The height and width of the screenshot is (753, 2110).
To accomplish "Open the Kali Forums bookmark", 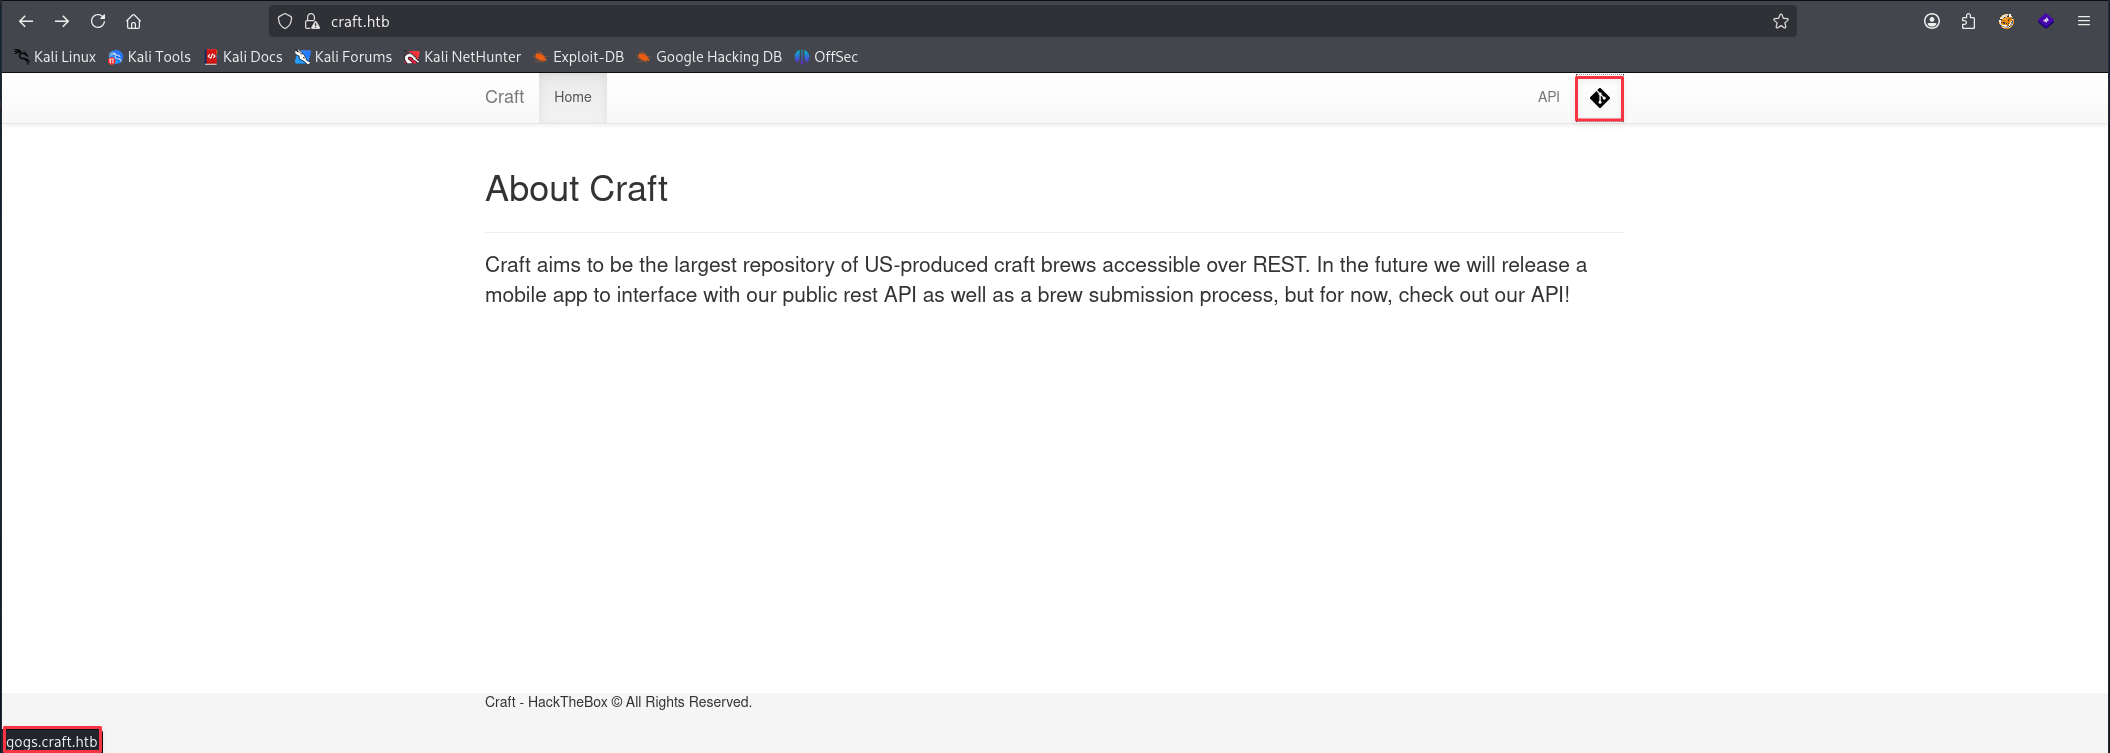I will [x=344, y=57].
